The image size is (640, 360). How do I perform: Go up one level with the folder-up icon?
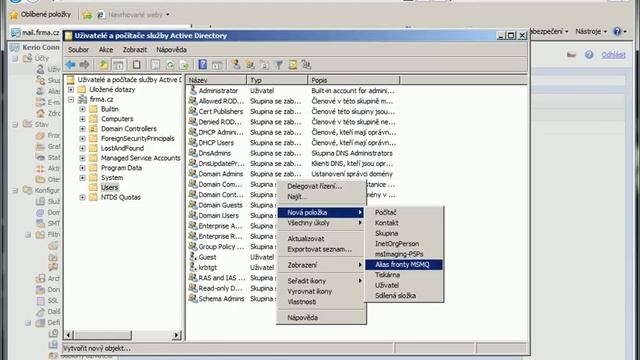104,64
